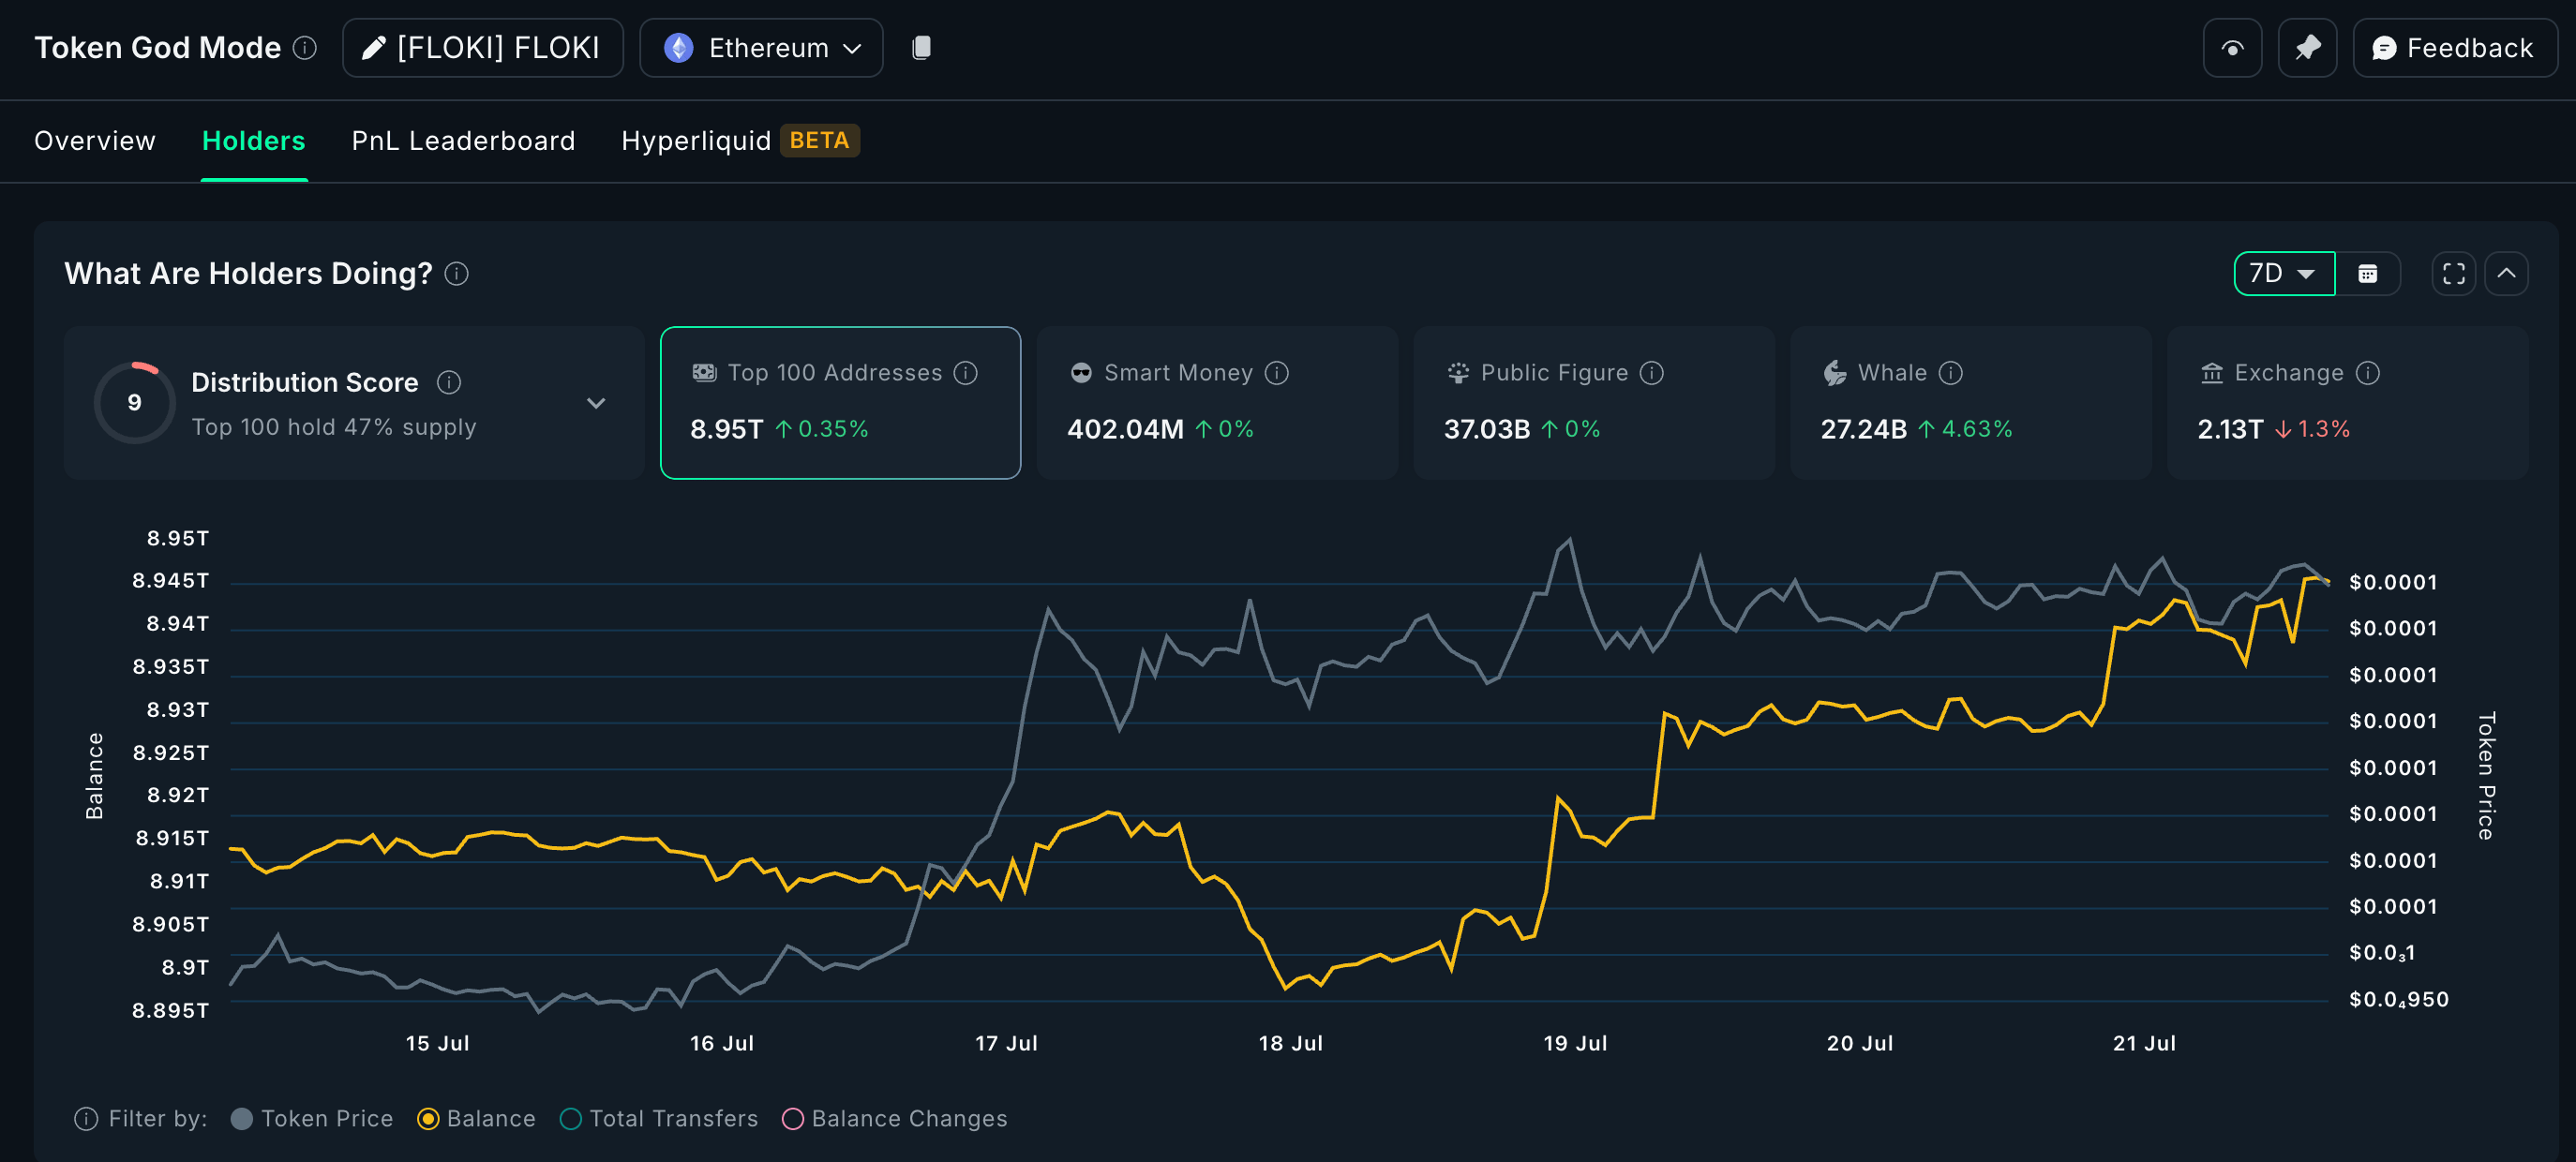Expand the Distribution Score details chevron
Screen dimensions: 2576x1162
point(596,403)
